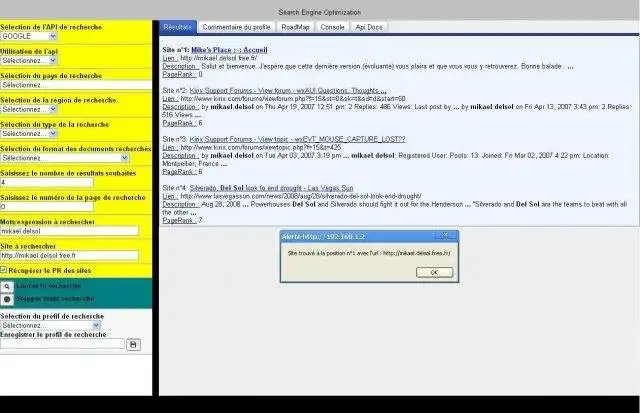640x413 pixels.
Task: Click Description label of site n°1
Action: point(180,66)
